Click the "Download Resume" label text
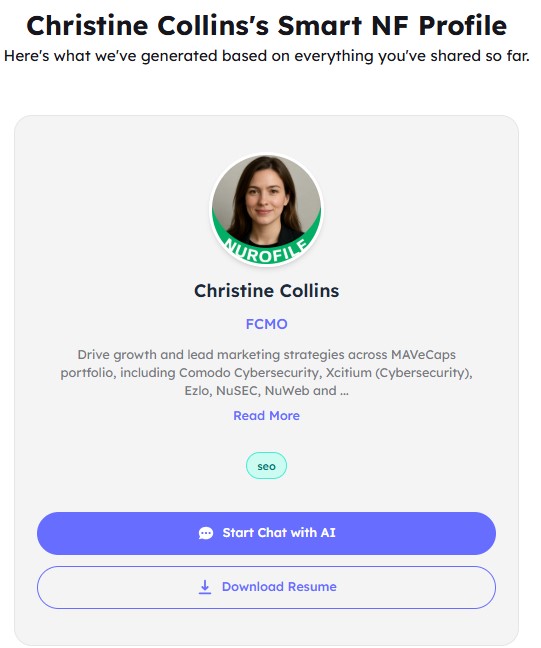 coord(279,587)
